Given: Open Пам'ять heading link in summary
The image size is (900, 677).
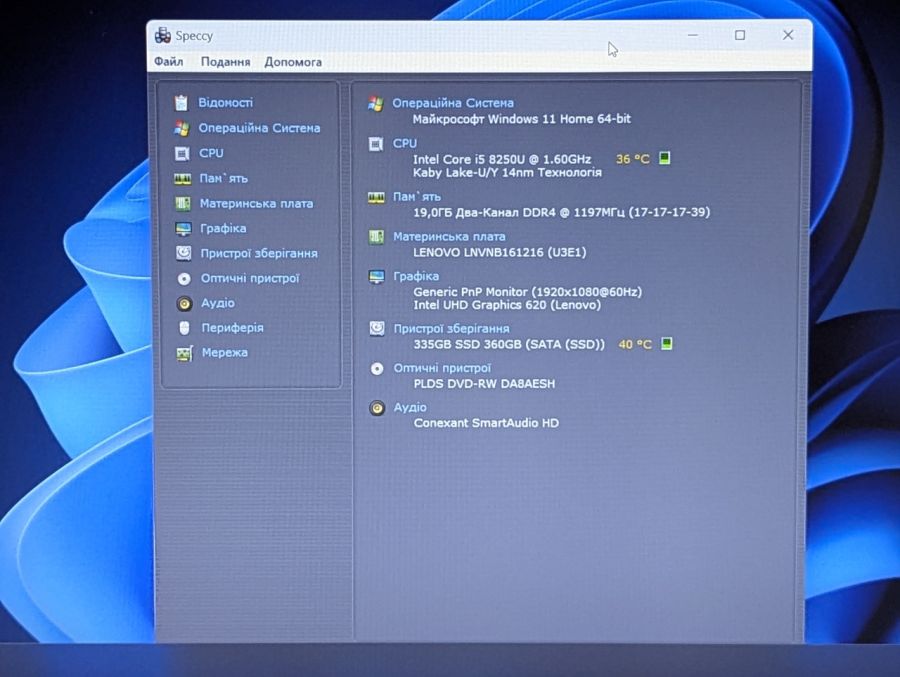Looking at the screenshot, I should tap(417, 197).
